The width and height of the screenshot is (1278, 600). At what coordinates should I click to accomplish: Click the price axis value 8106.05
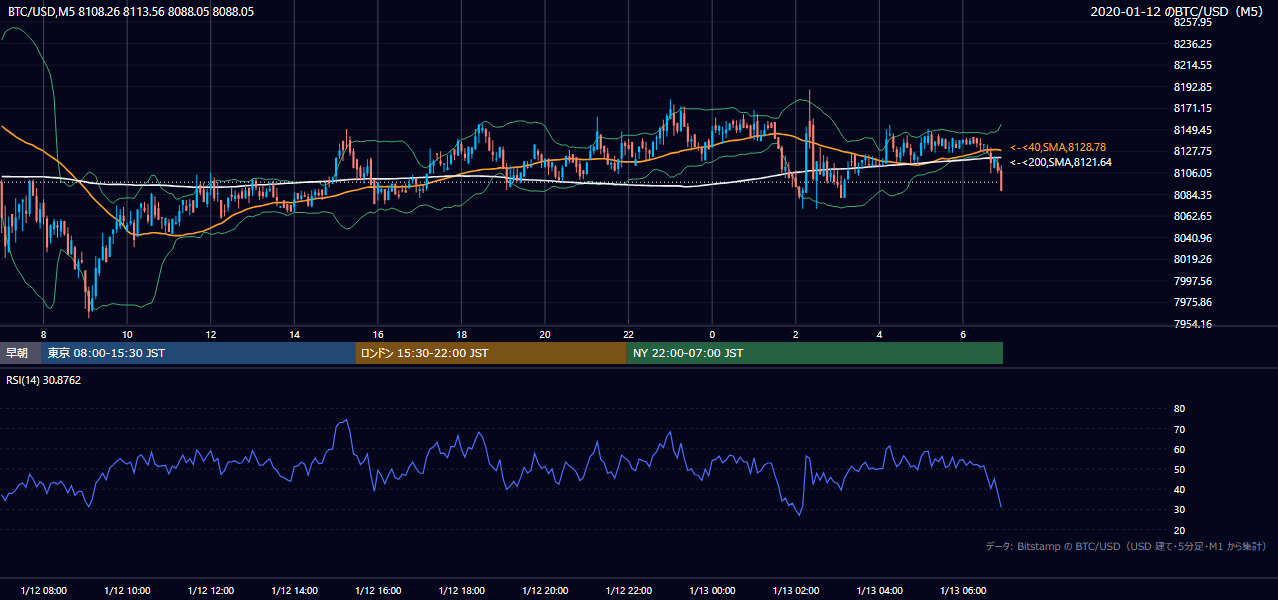pyautogui.click(x=1192, y=173)
